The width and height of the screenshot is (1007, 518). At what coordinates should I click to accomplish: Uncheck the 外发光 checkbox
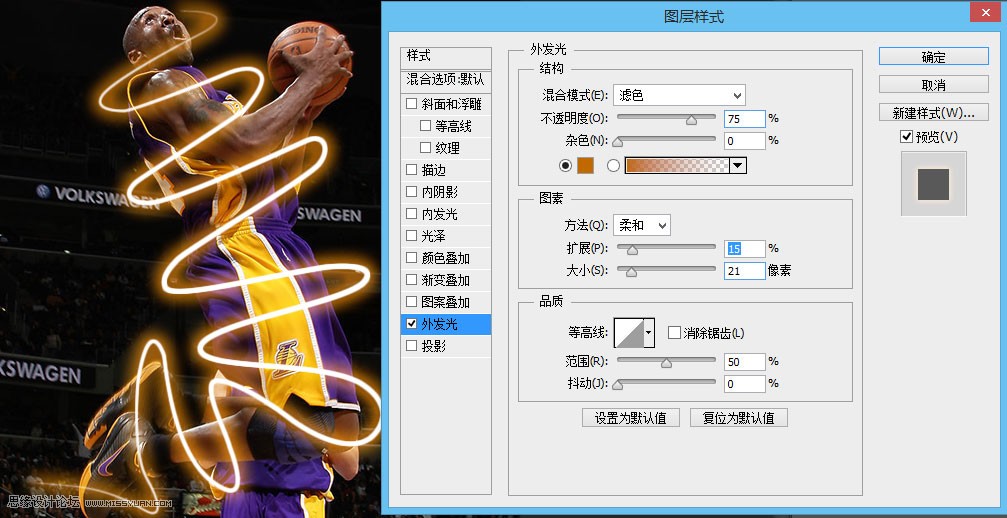coord(412,324)
